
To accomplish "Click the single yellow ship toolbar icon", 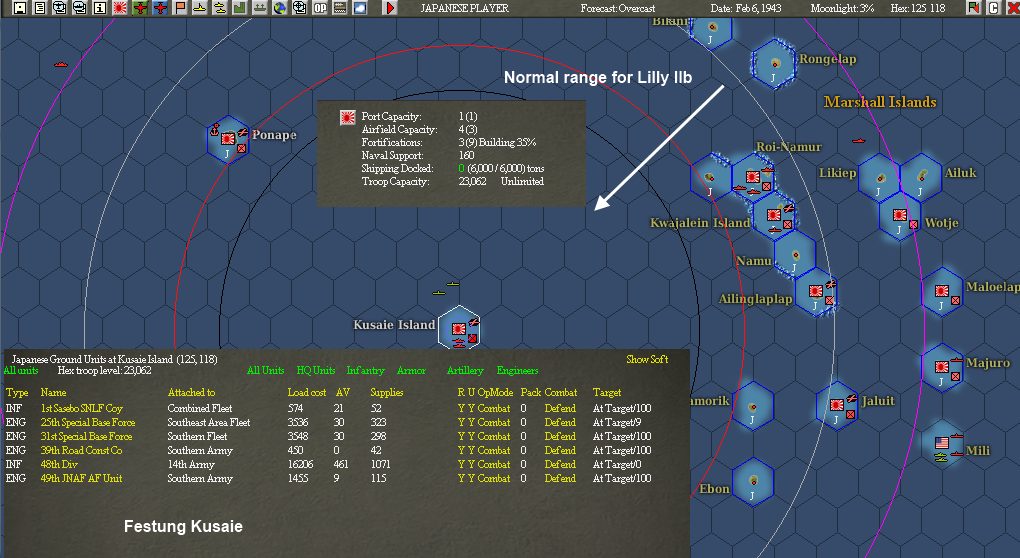I will [200, 8].
